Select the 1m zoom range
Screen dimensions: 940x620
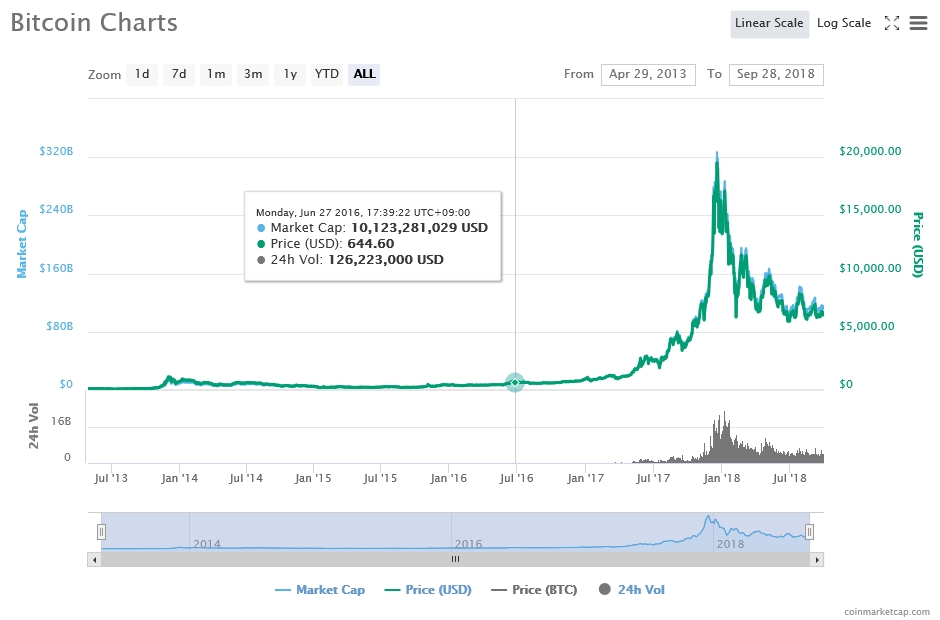tap(215, 74)
